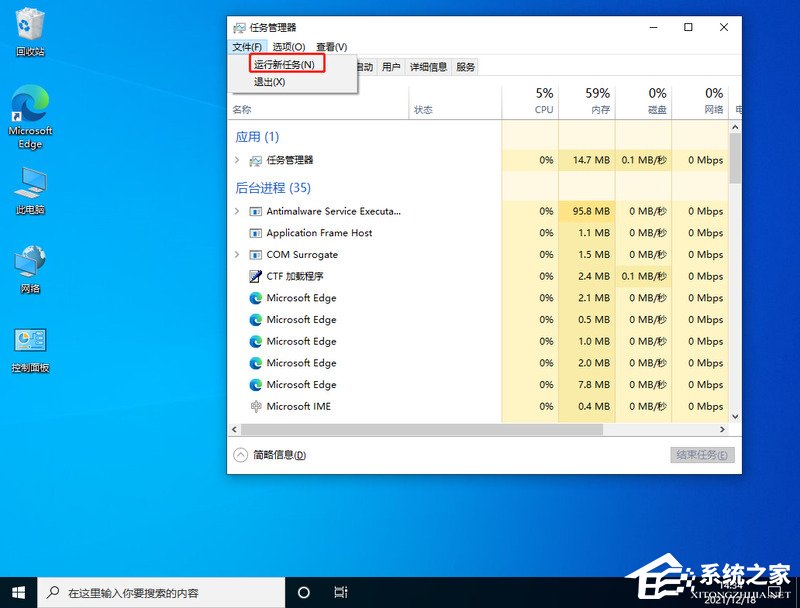Click the taskbar search input field
Screen dimensions: 800x608
coord(150,592)
